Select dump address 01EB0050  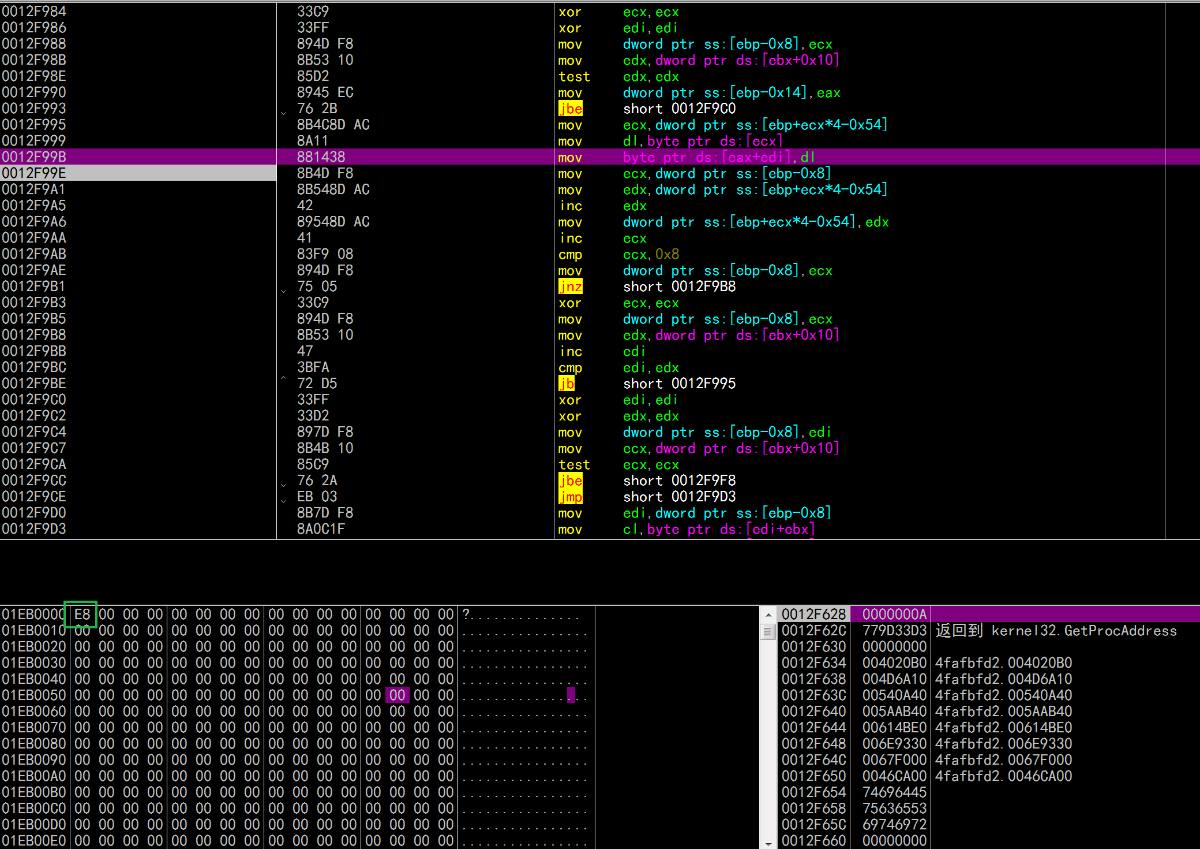coord(34,695)
